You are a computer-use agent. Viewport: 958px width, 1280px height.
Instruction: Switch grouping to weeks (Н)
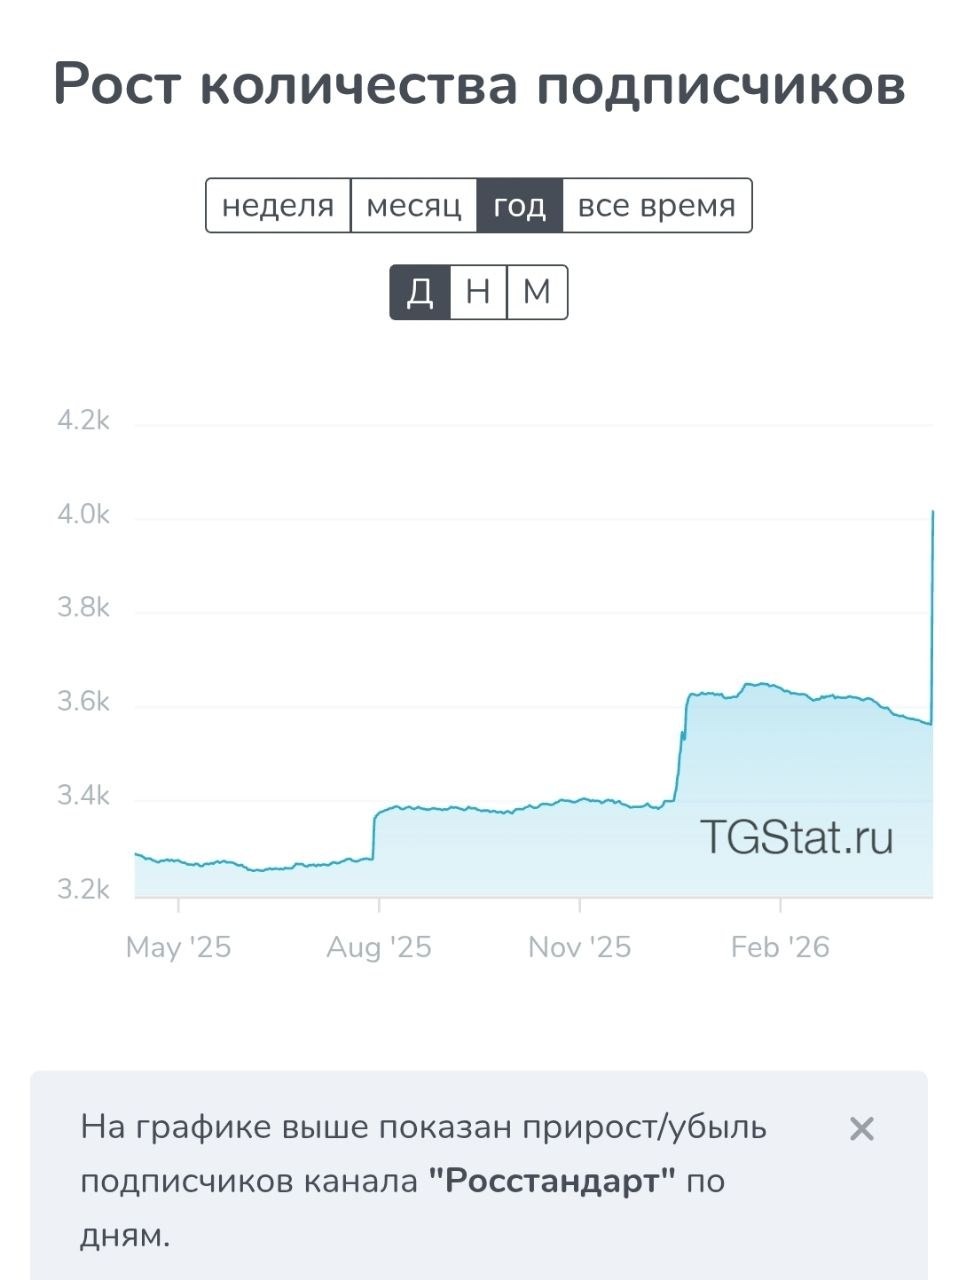478,292
